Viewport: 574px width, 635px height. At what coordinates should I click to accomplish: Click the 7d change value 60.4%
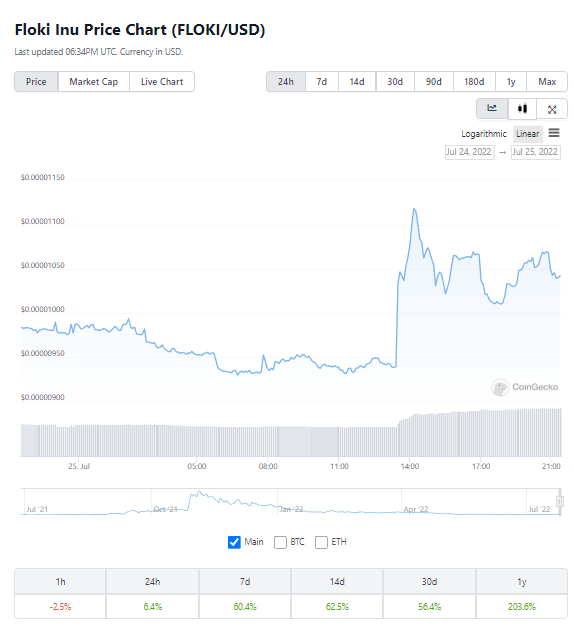click(245, 607)
